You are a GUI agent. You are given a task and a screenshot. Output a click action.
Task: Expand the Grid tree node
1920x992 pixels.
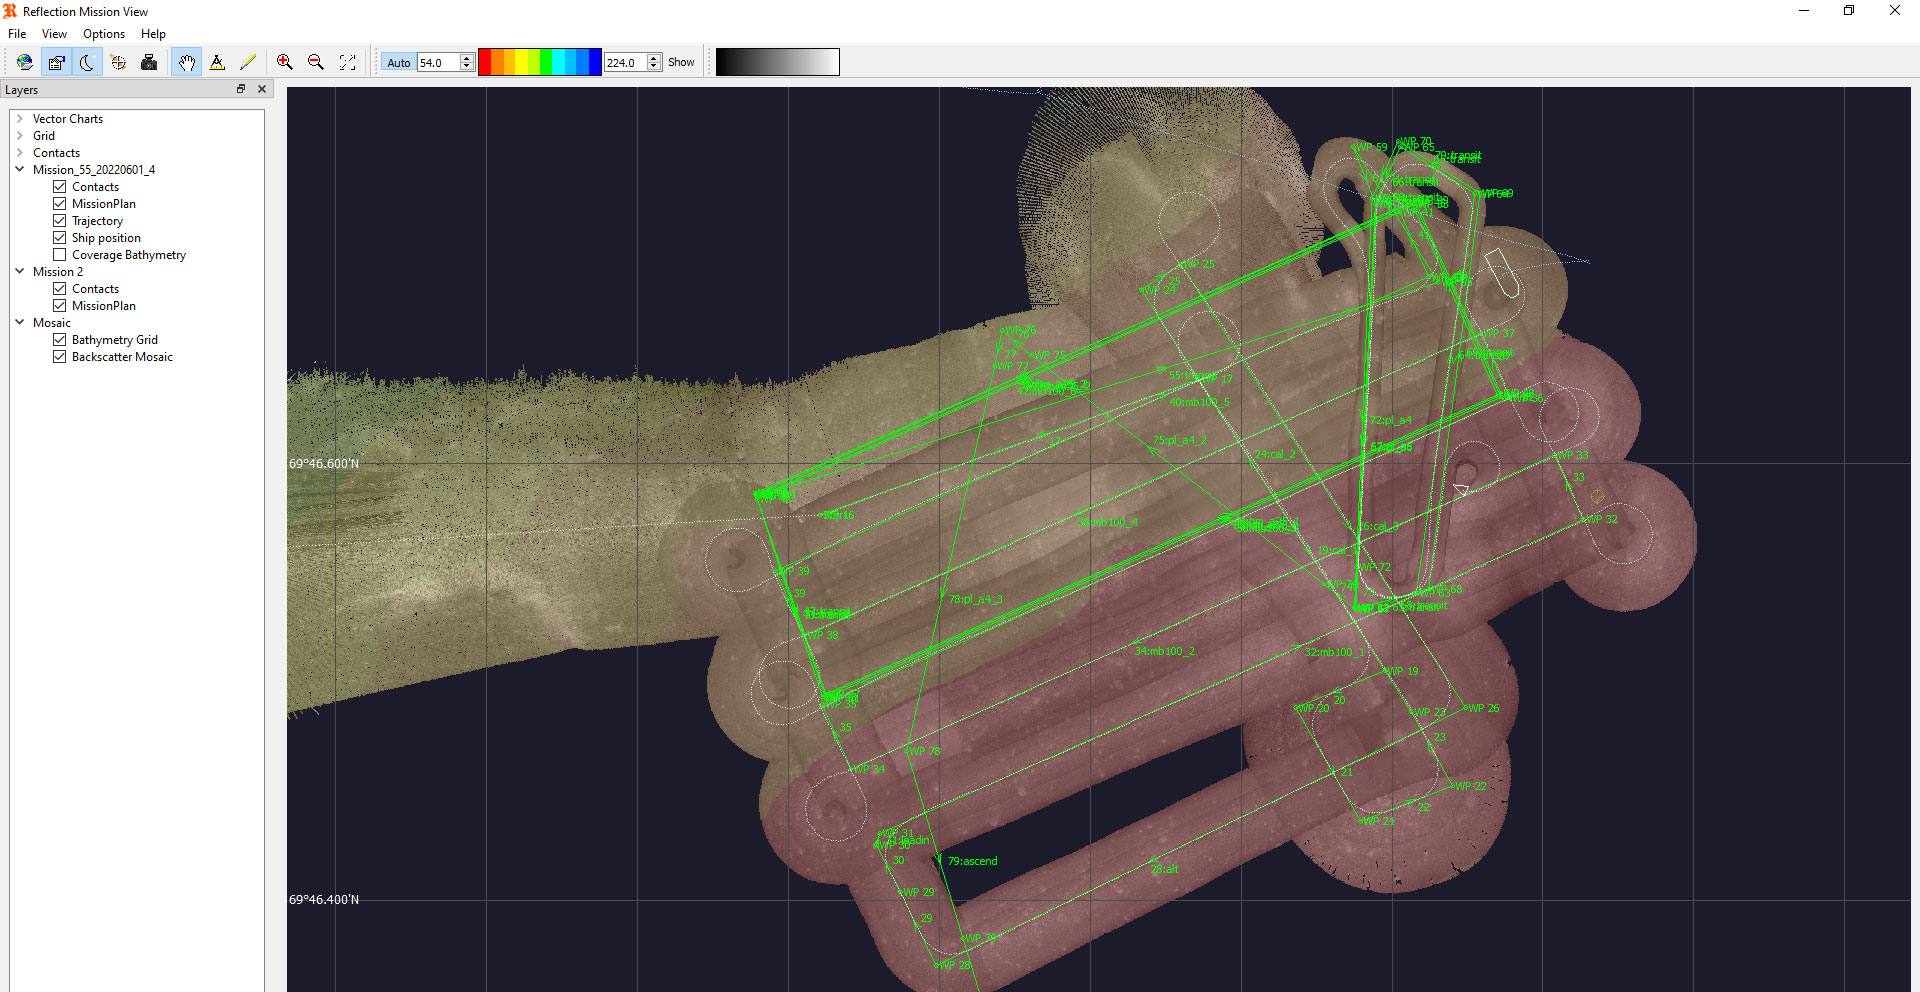click(x=19, y=135)
